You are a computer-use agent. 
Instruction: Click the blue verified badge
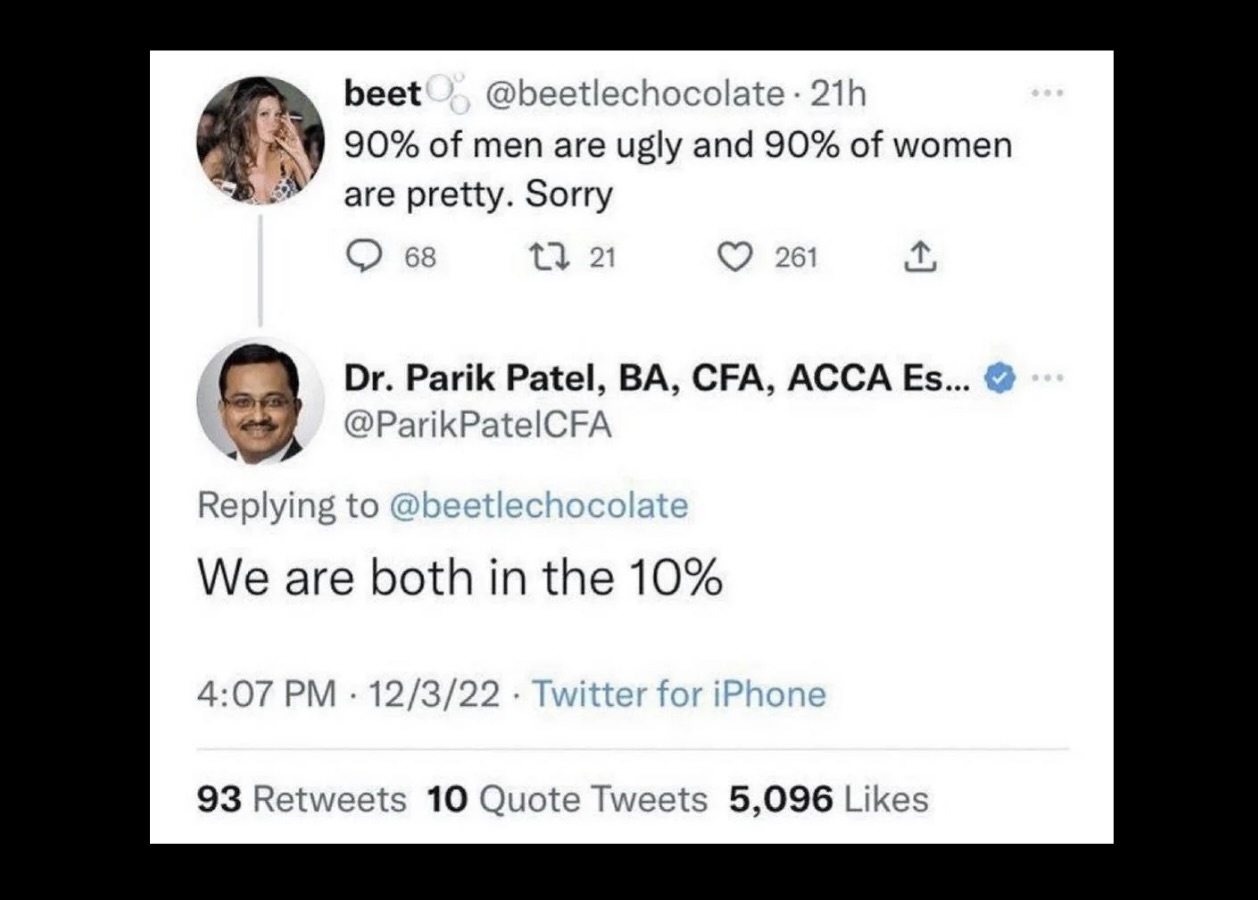[1000, 378]
